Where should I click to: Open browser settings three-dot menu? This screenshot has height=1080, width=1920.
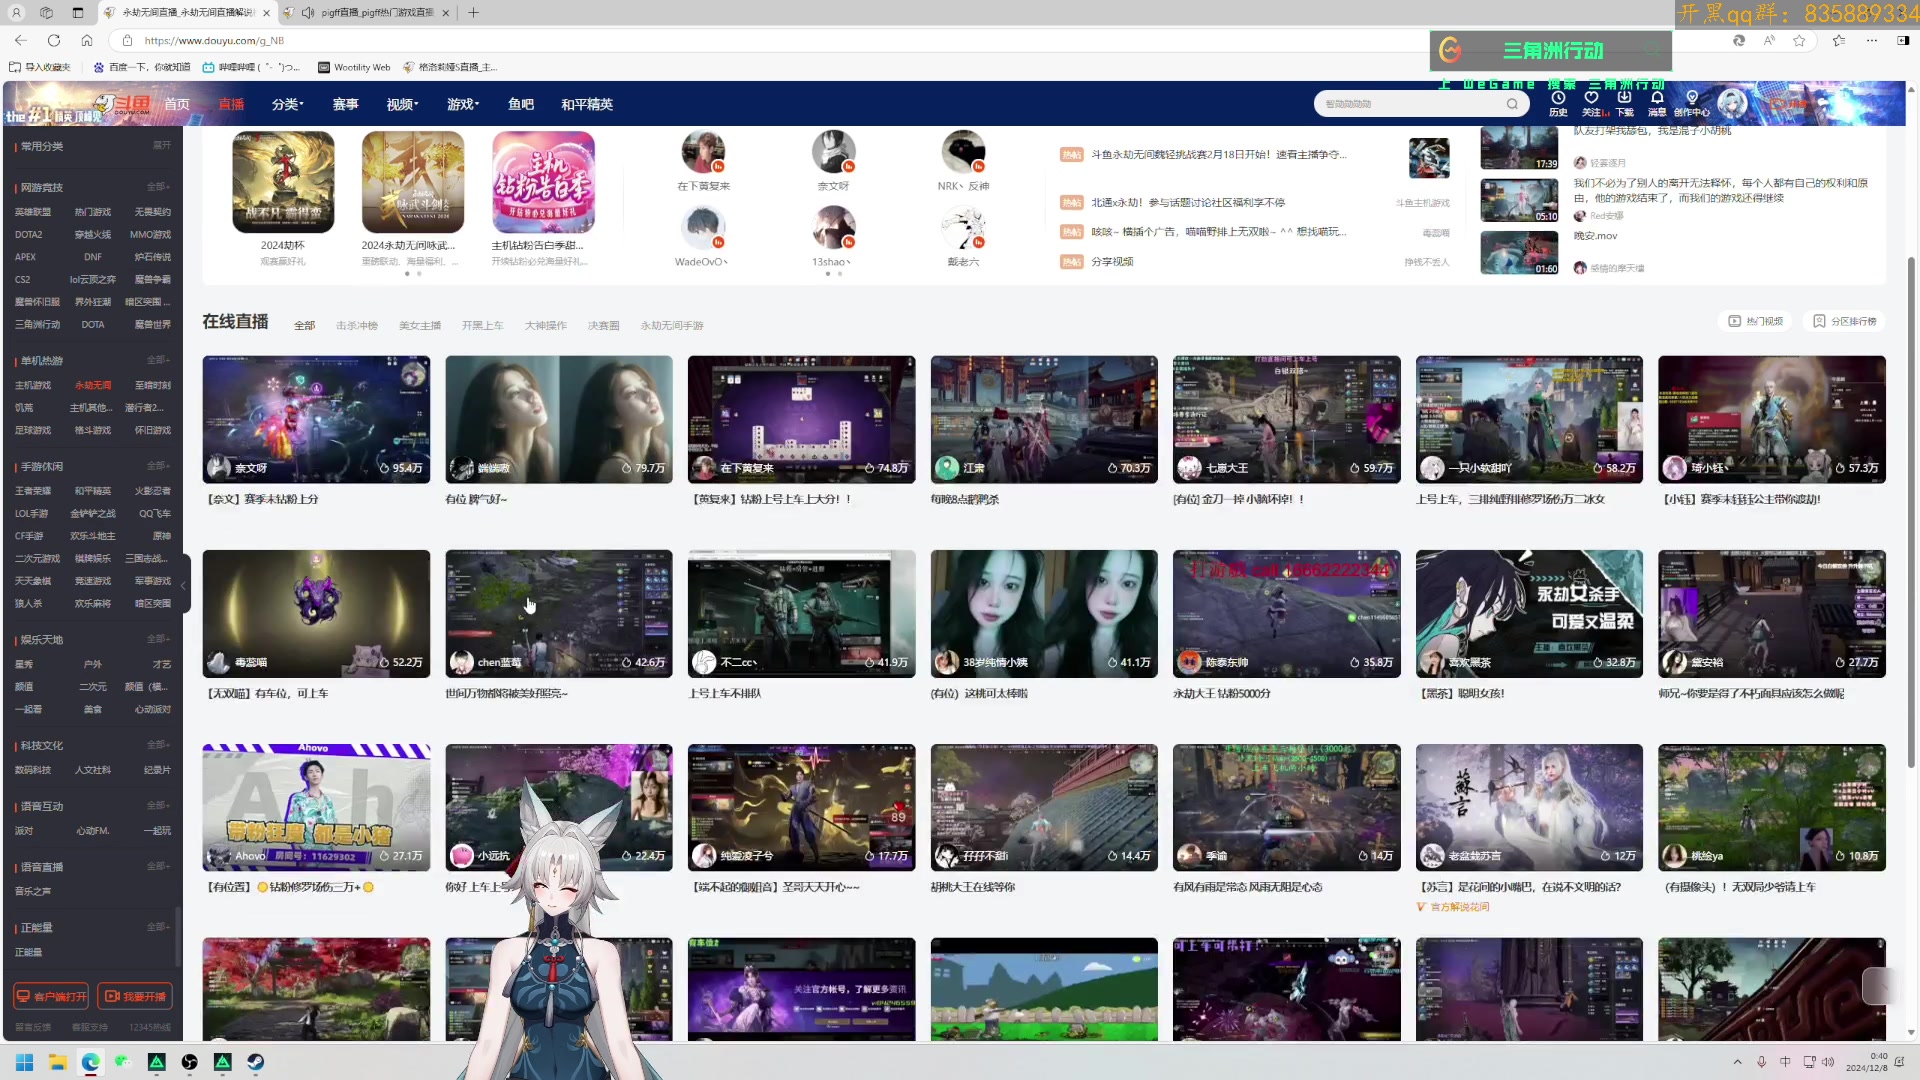[x=1872, y=40]
